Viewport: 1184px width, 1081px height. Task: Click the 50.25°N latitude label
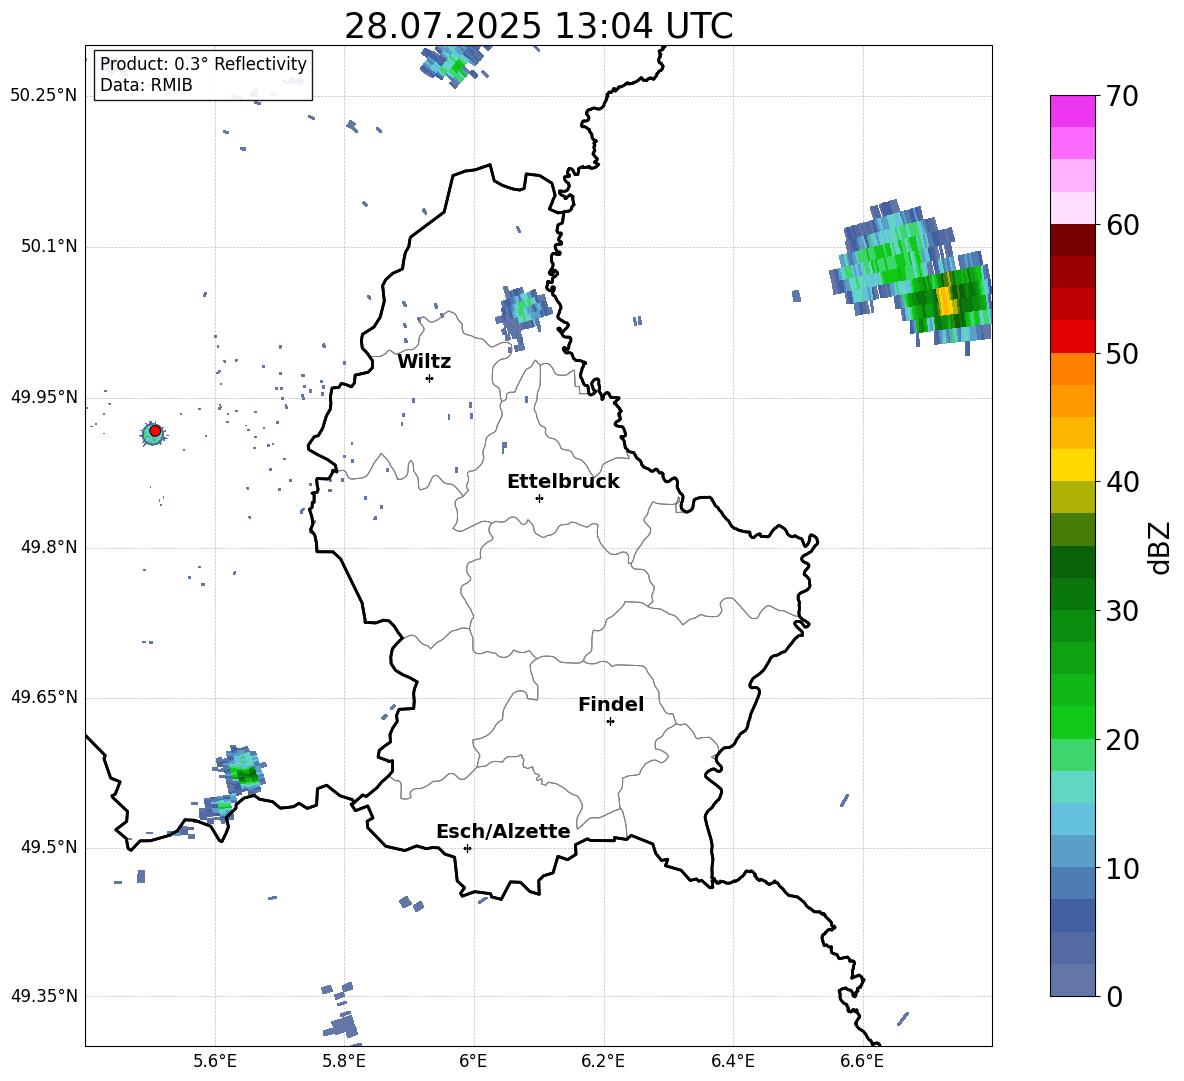click(44, 96)
